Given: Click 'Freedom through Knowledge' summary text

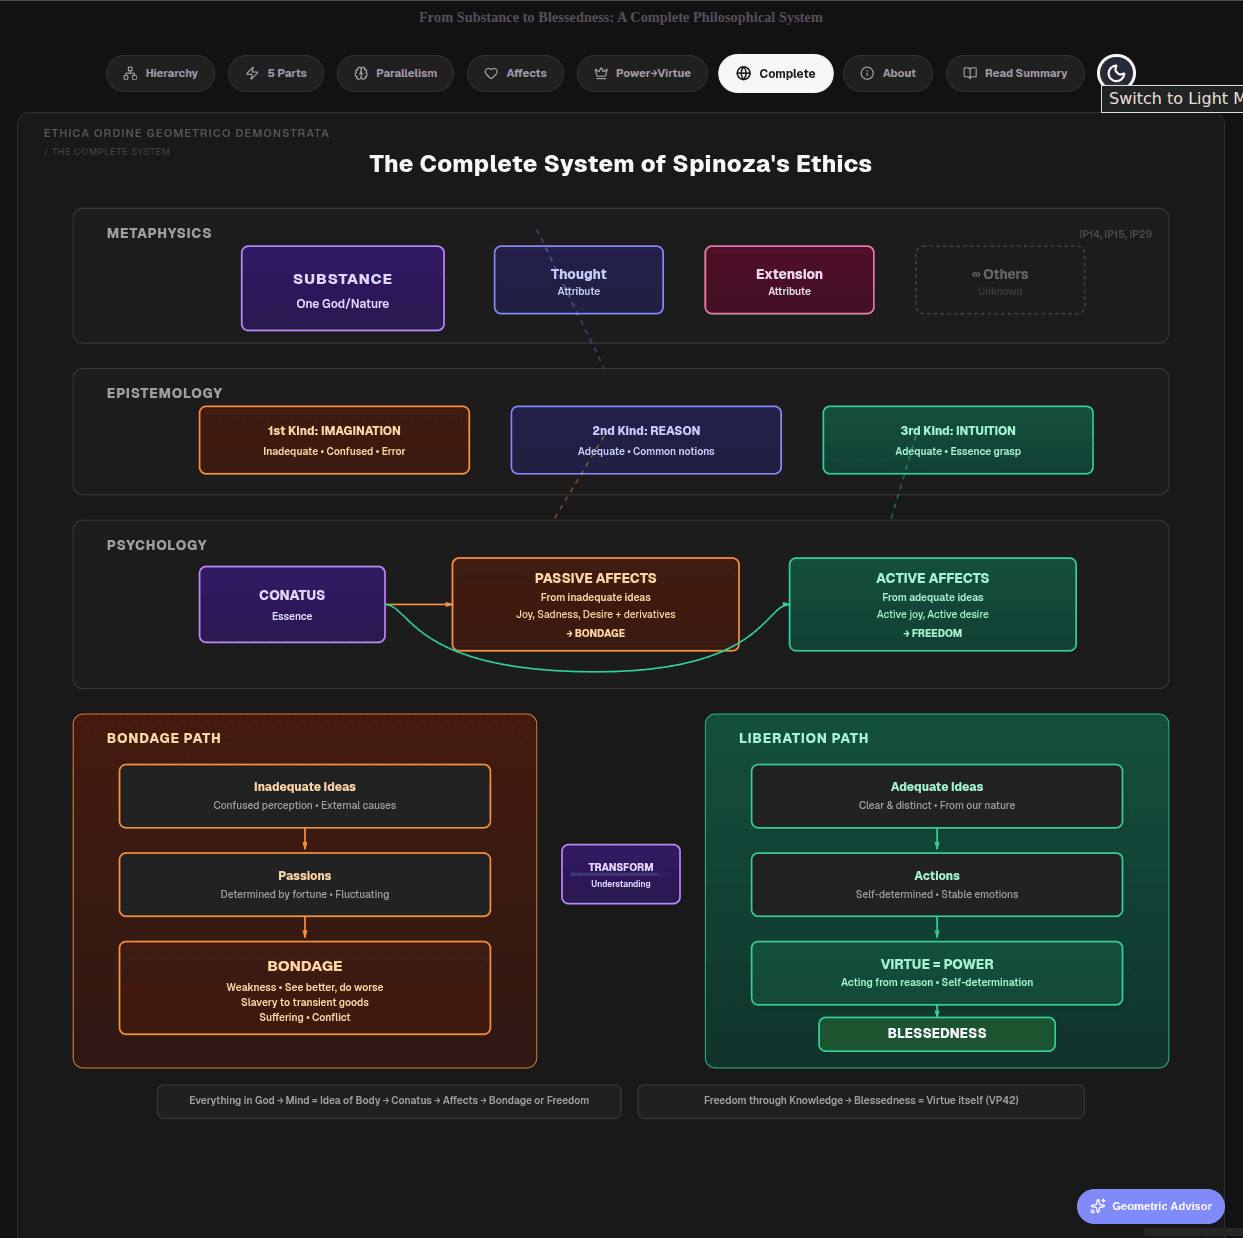Looking at the screenshot, I should [x=861, y=1101].
